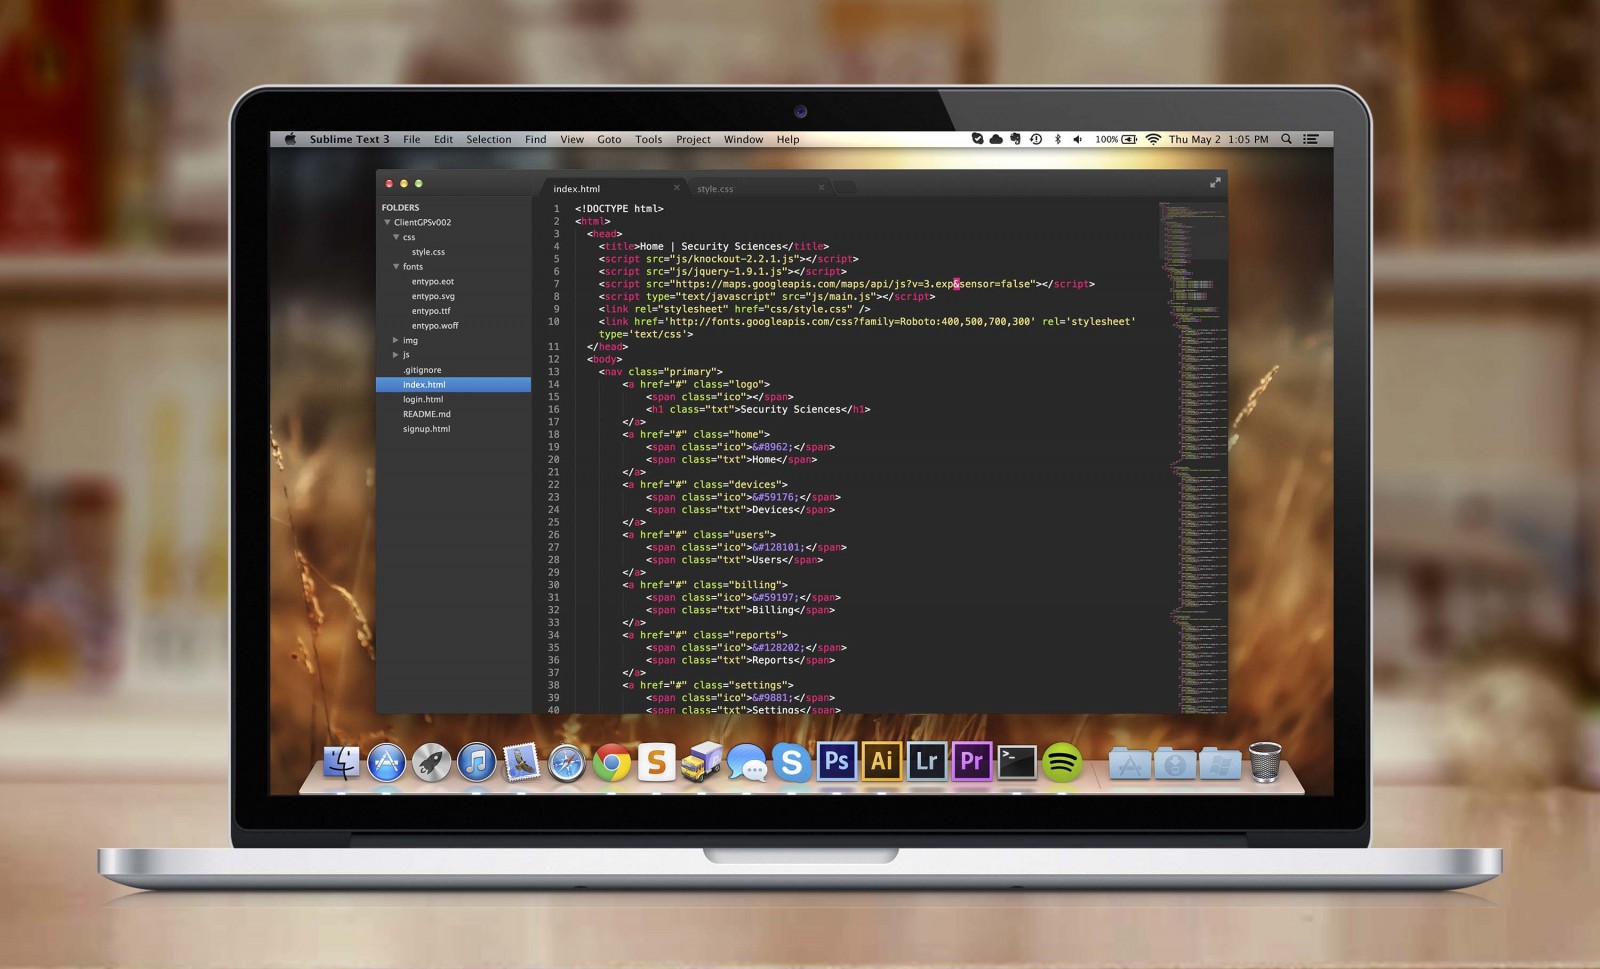Launch the App Store dock icon
1600x969 pixels.
point(386,762)
